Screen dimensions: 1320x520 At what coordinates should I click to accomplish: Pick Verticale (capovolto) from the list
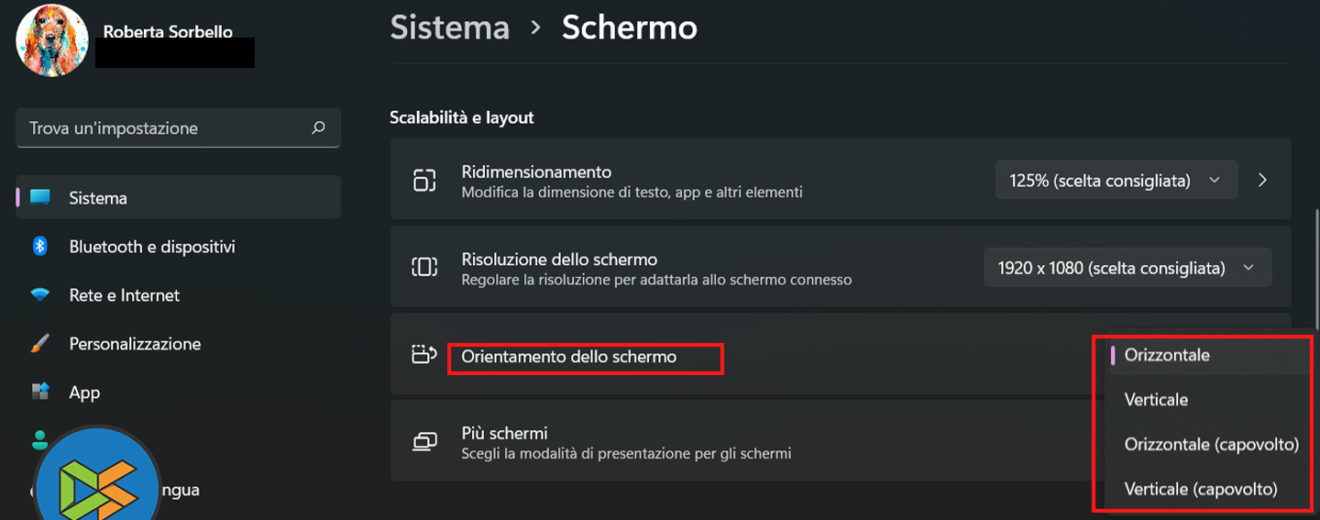tap(1200, 489)
